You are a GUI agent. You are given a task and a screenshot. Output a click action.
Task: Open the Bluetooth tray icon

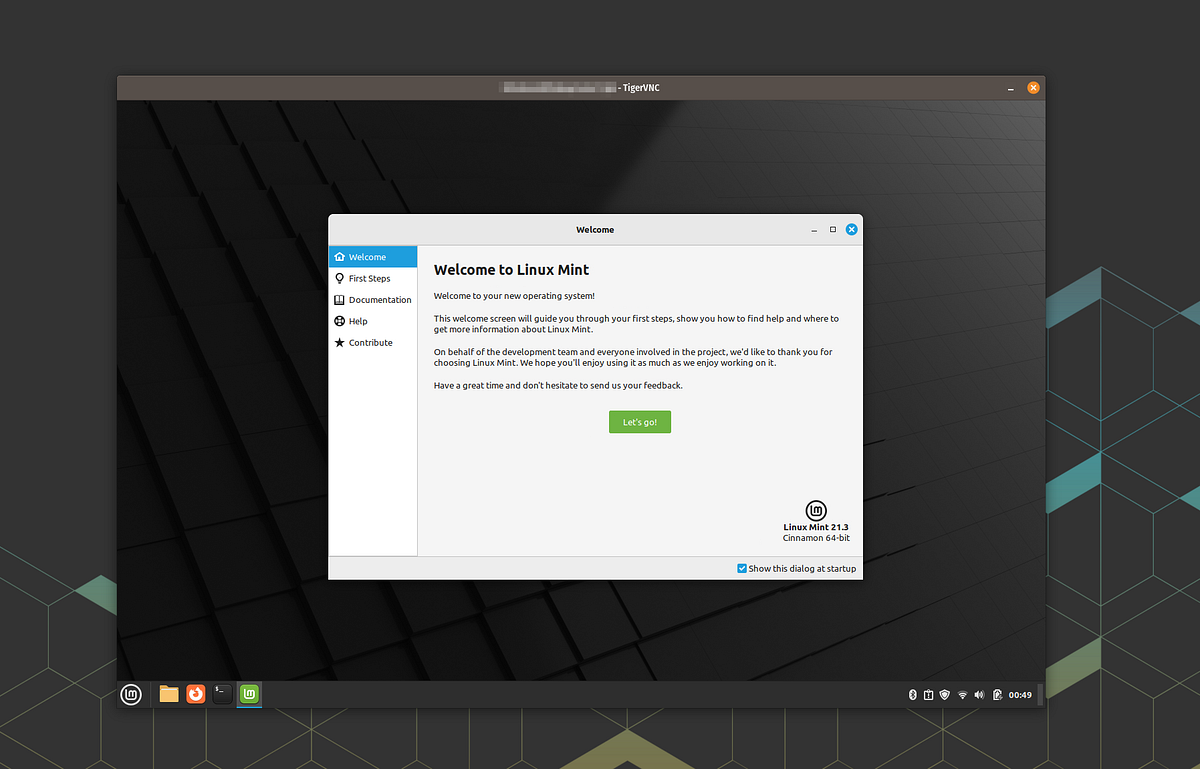(x=912, y=694)
